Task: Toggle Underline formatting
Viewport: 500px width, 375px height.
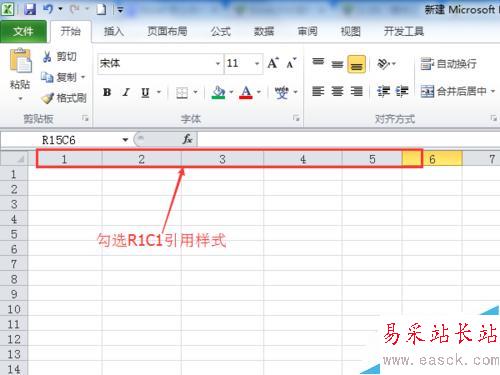Action: [x=145, y=92]
